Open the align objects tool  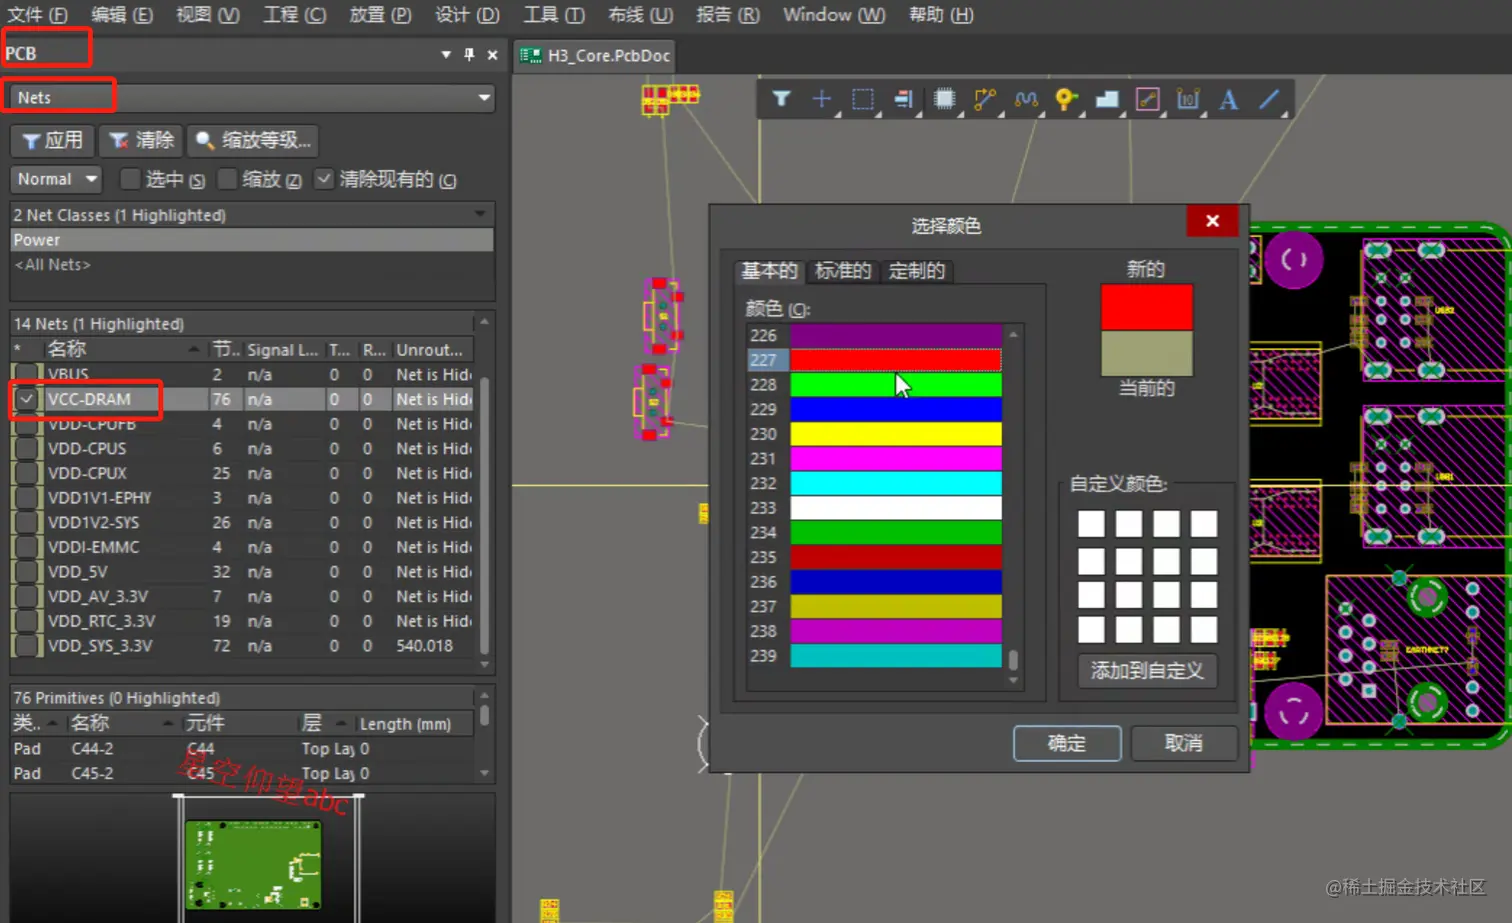click(x=903, y=99)
